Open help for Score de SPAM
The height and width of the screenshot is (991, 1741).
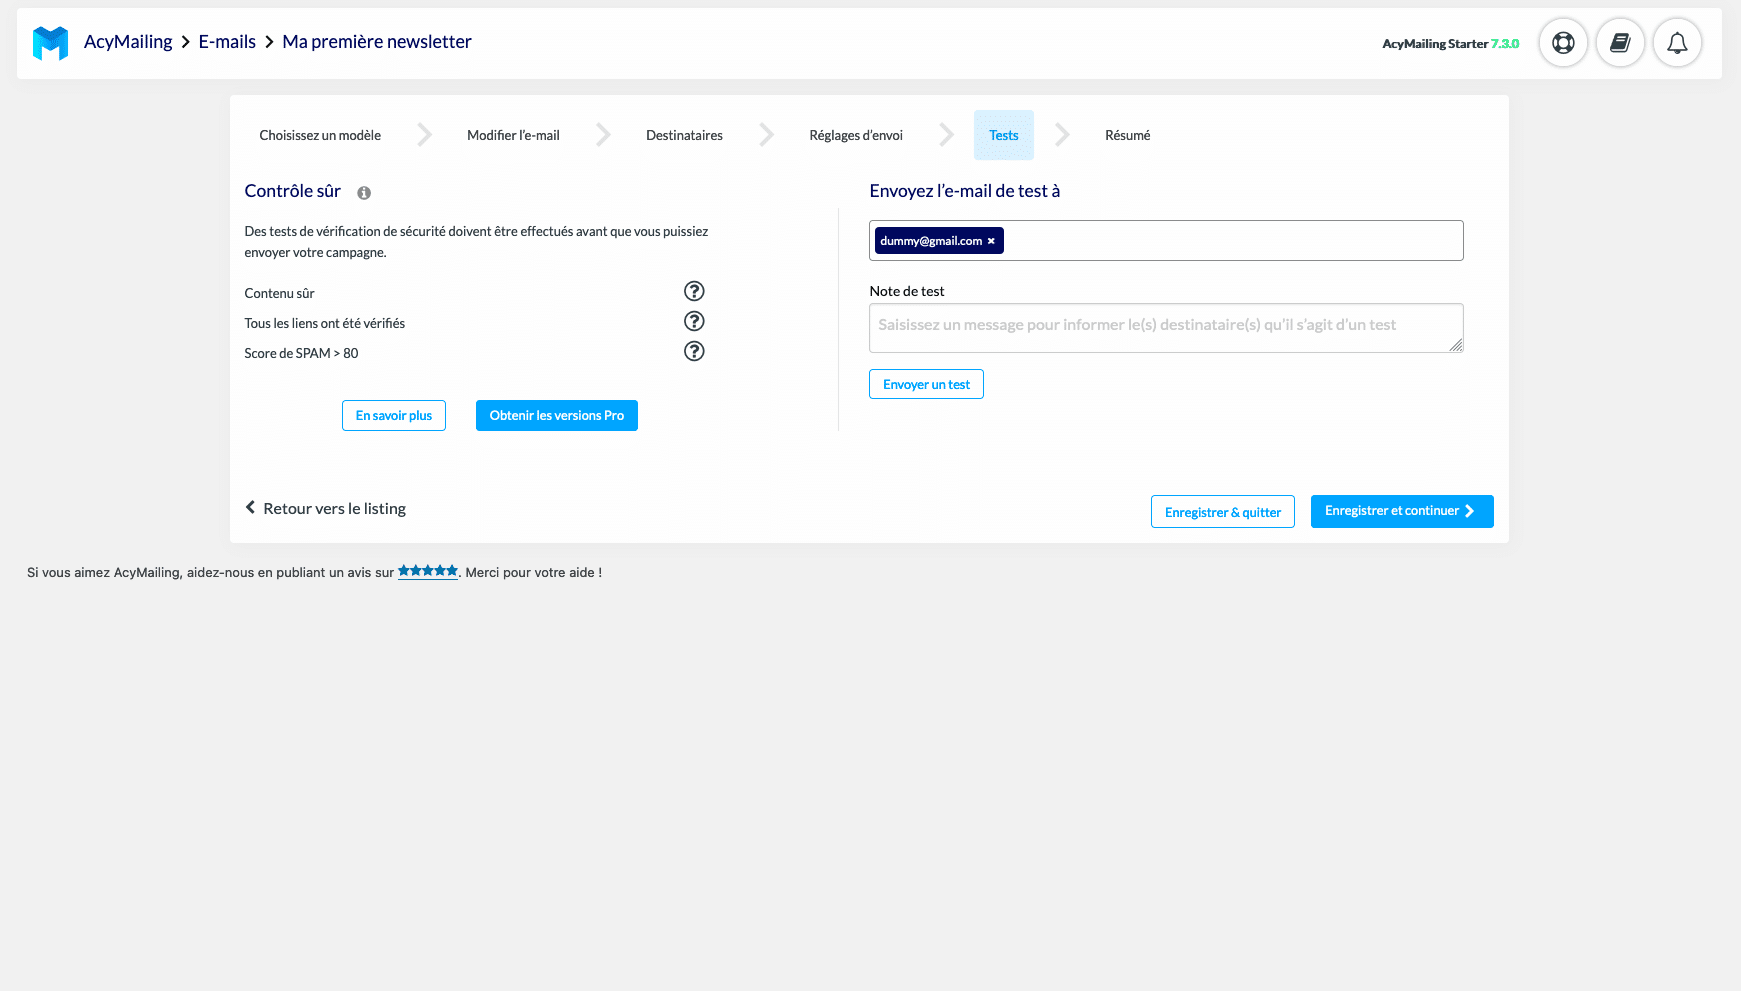pos(694,351)
